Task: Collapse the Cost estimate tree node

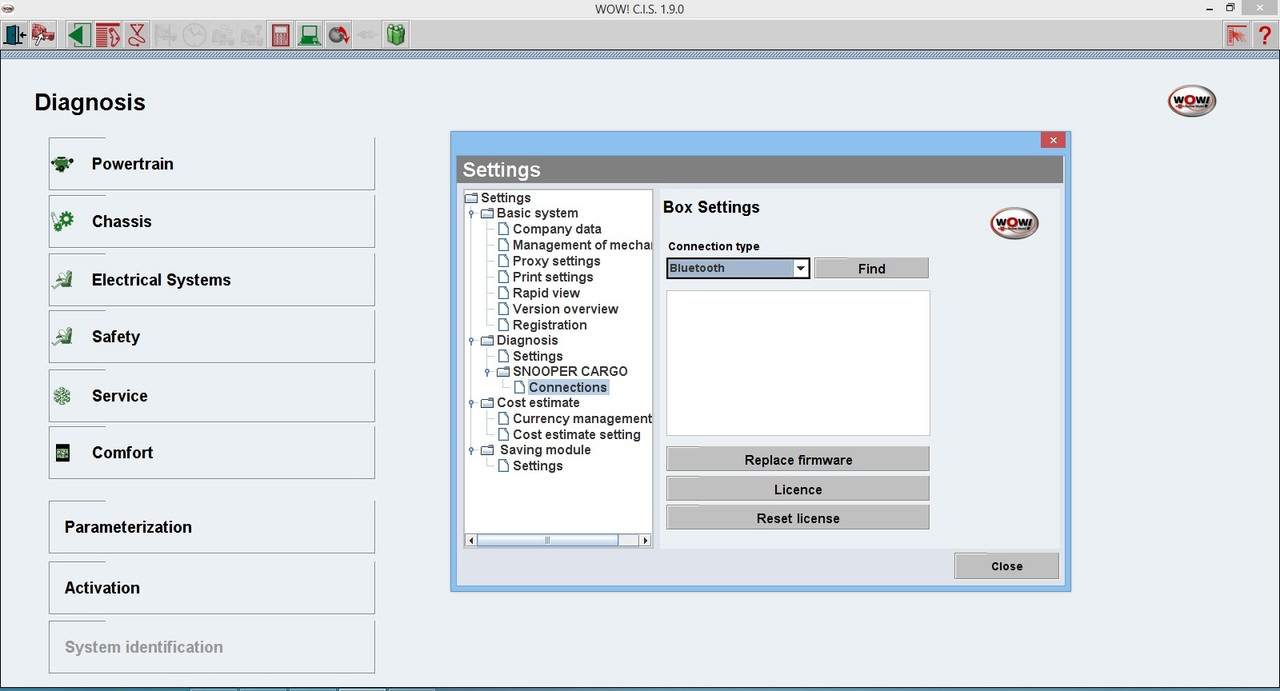Action: pos(471,403)
